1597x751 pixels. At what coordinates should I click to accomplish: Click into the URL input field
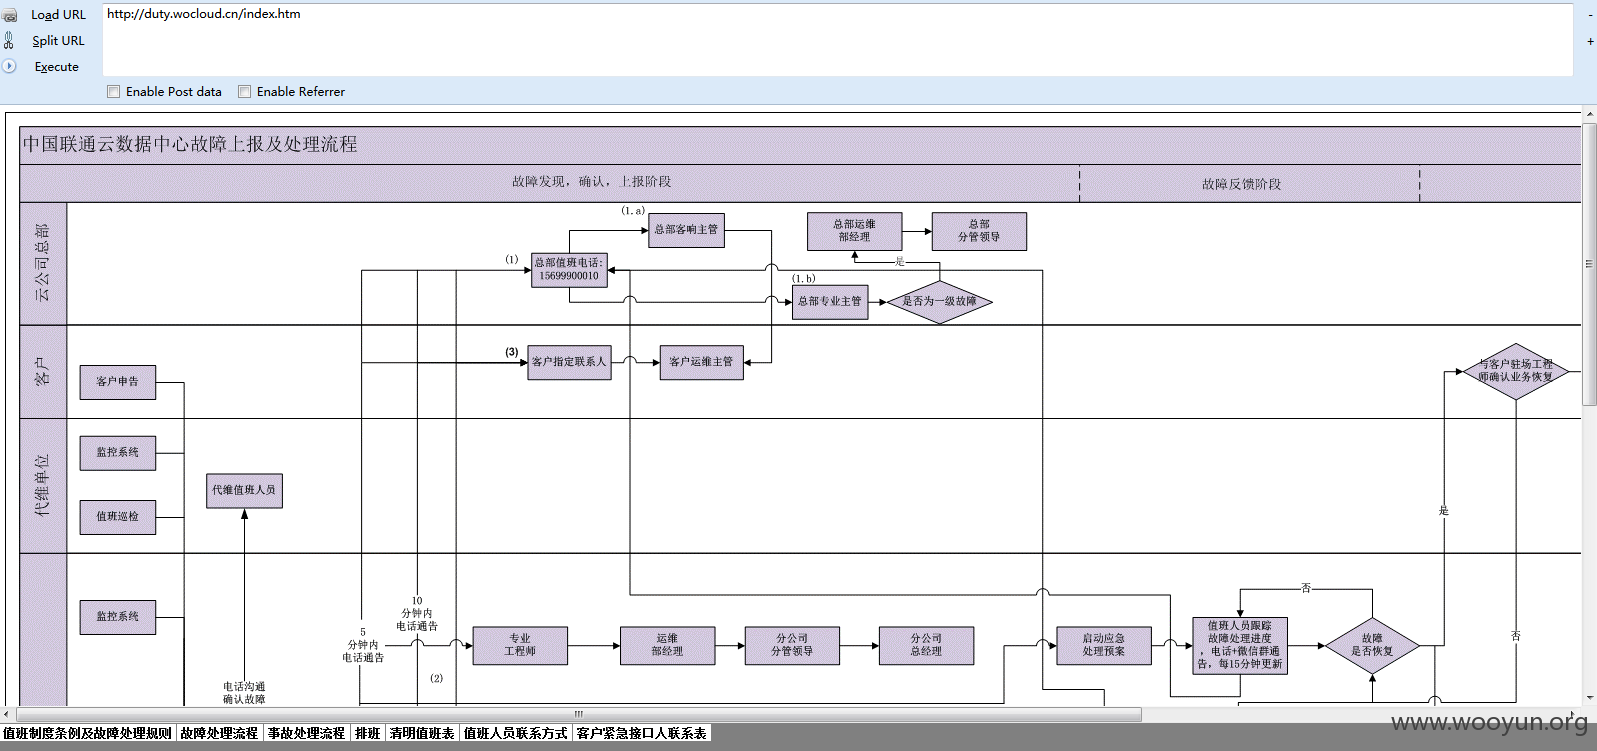837,40
